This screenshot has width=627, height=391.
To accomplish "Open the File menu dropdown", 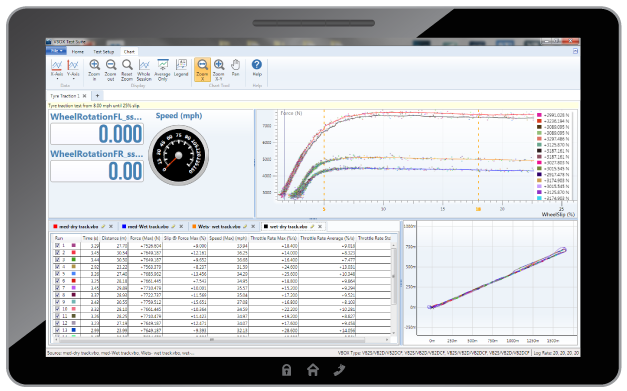I will click(x=56, y=51).
